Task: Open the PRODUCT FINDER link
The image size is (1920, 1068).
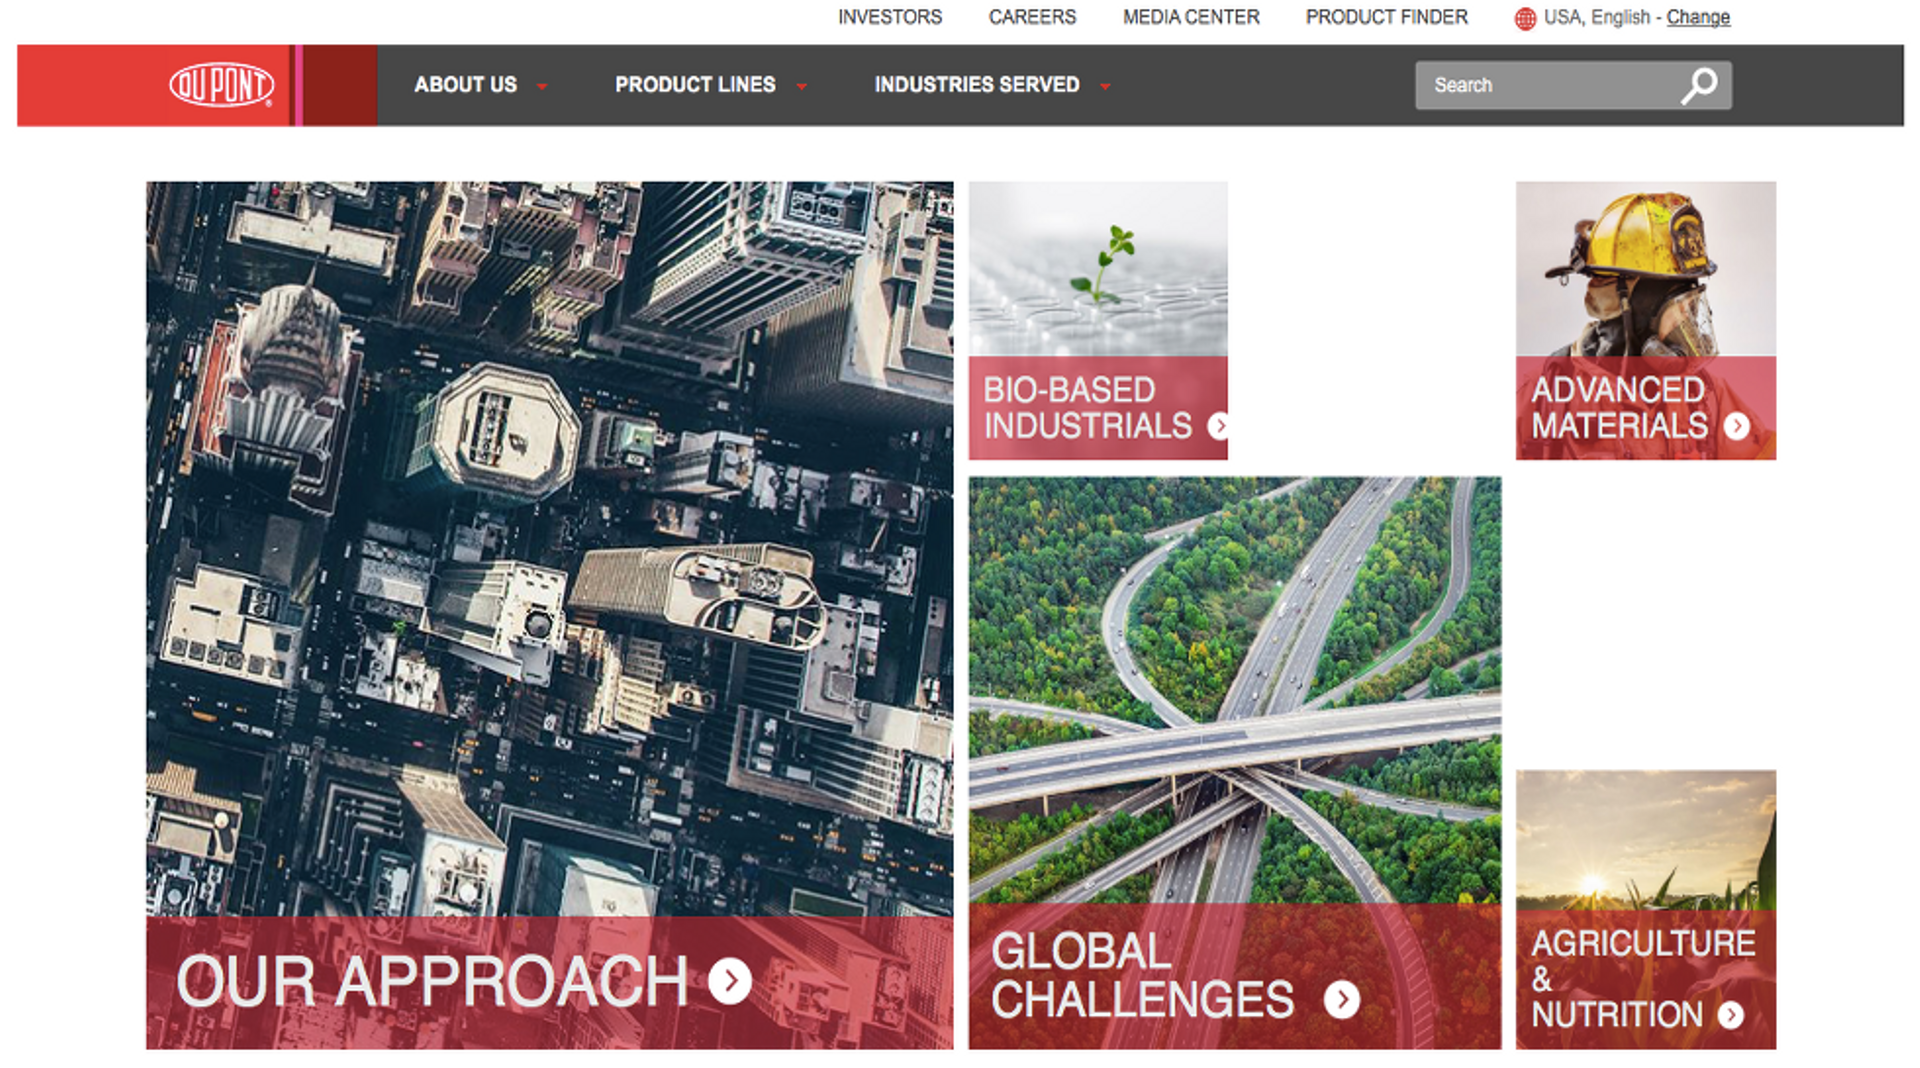Action: [1386, 17]
